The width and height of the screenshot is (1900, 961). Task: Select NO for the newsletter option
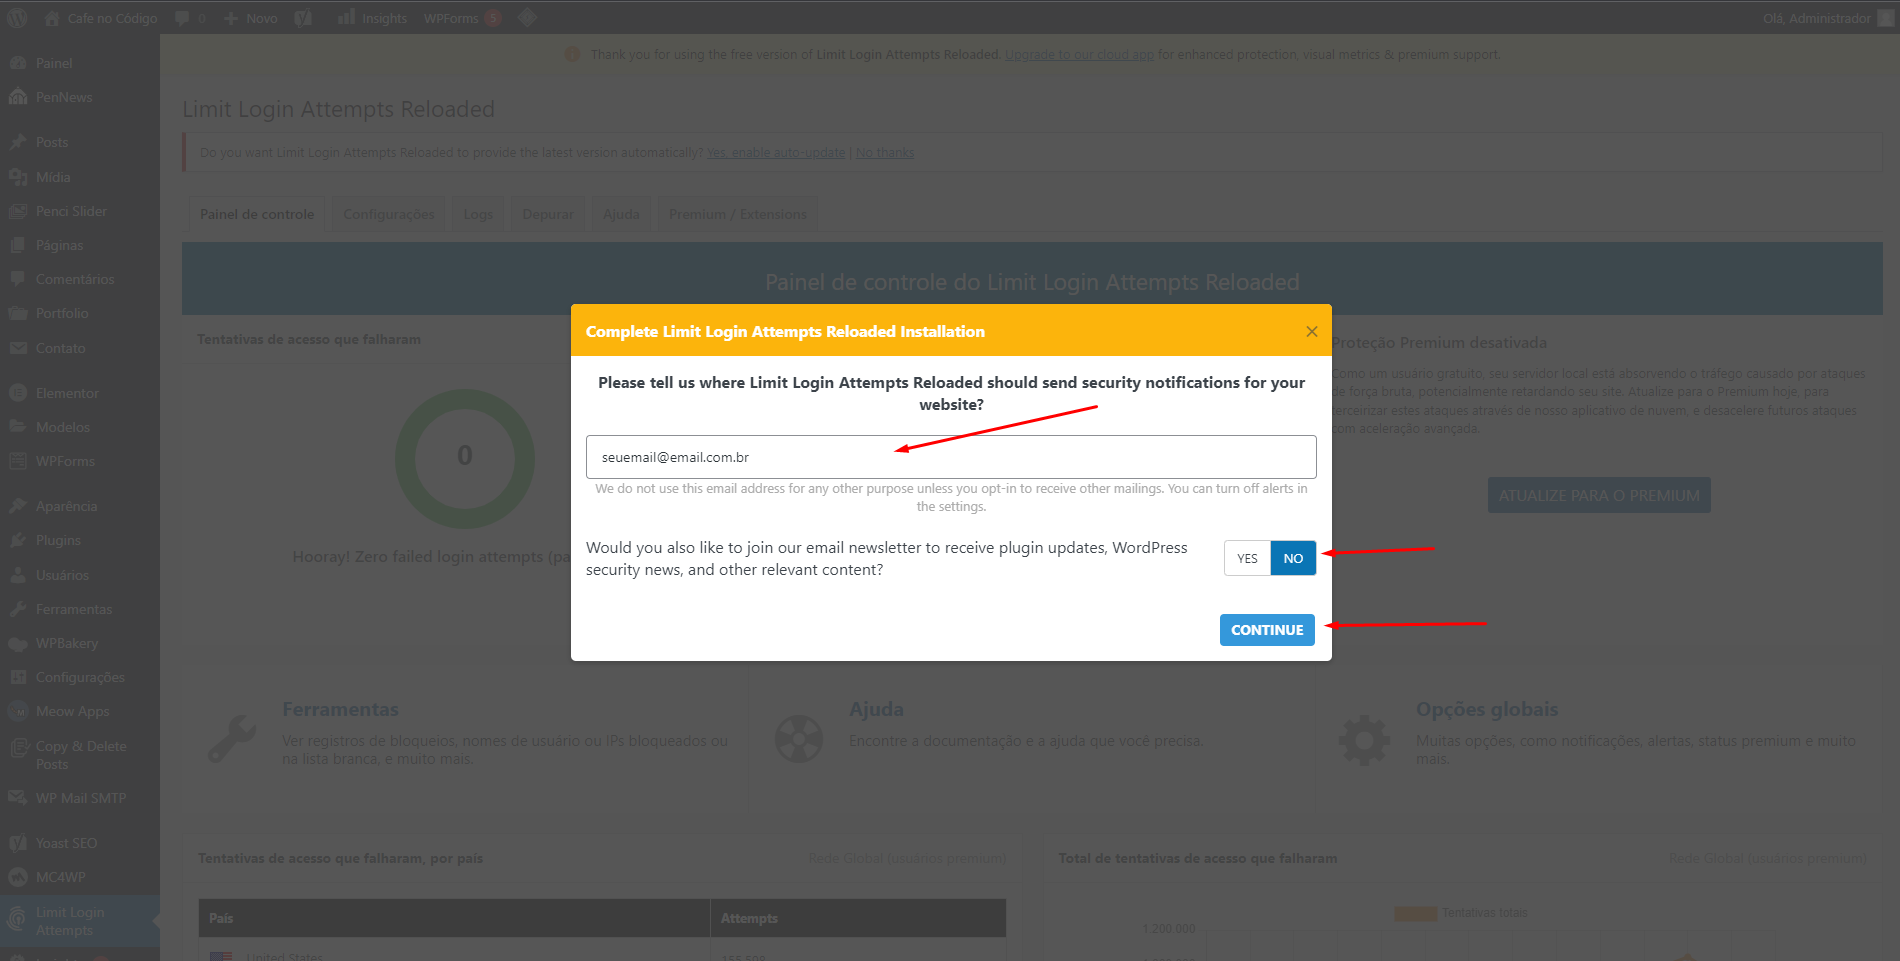pyautogui.click(x=1293, y=558)
